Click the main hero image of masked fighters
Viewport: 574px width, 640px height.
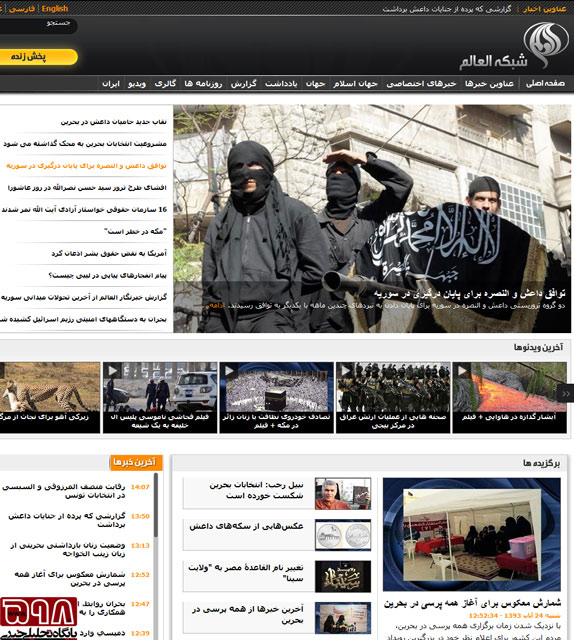(372, 218)
